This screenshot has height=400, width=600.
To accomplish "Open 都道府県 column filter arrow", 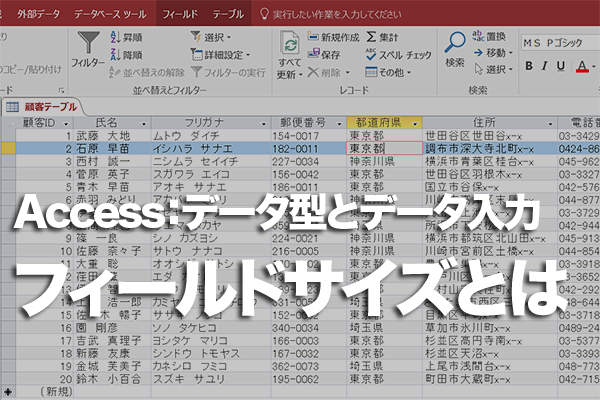I will pos(415,124).
